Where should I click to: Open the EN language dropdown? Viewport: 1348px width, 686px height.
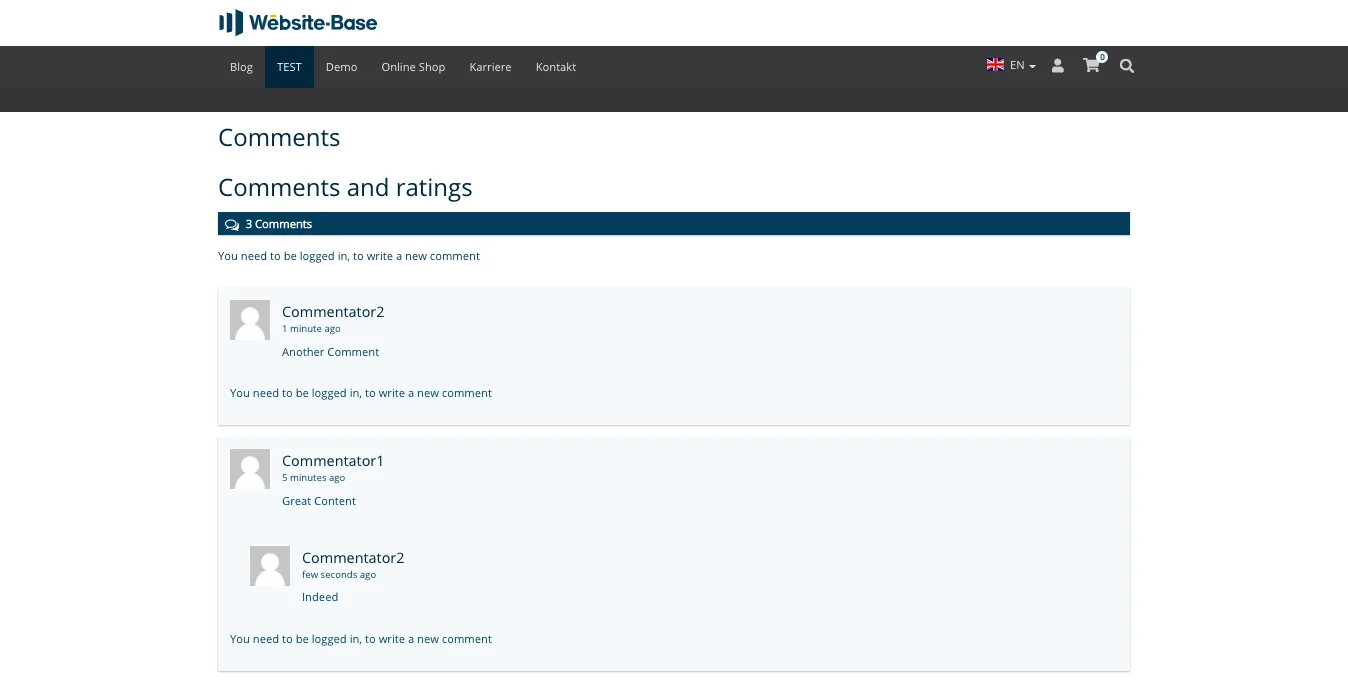tap(1017, 64)
